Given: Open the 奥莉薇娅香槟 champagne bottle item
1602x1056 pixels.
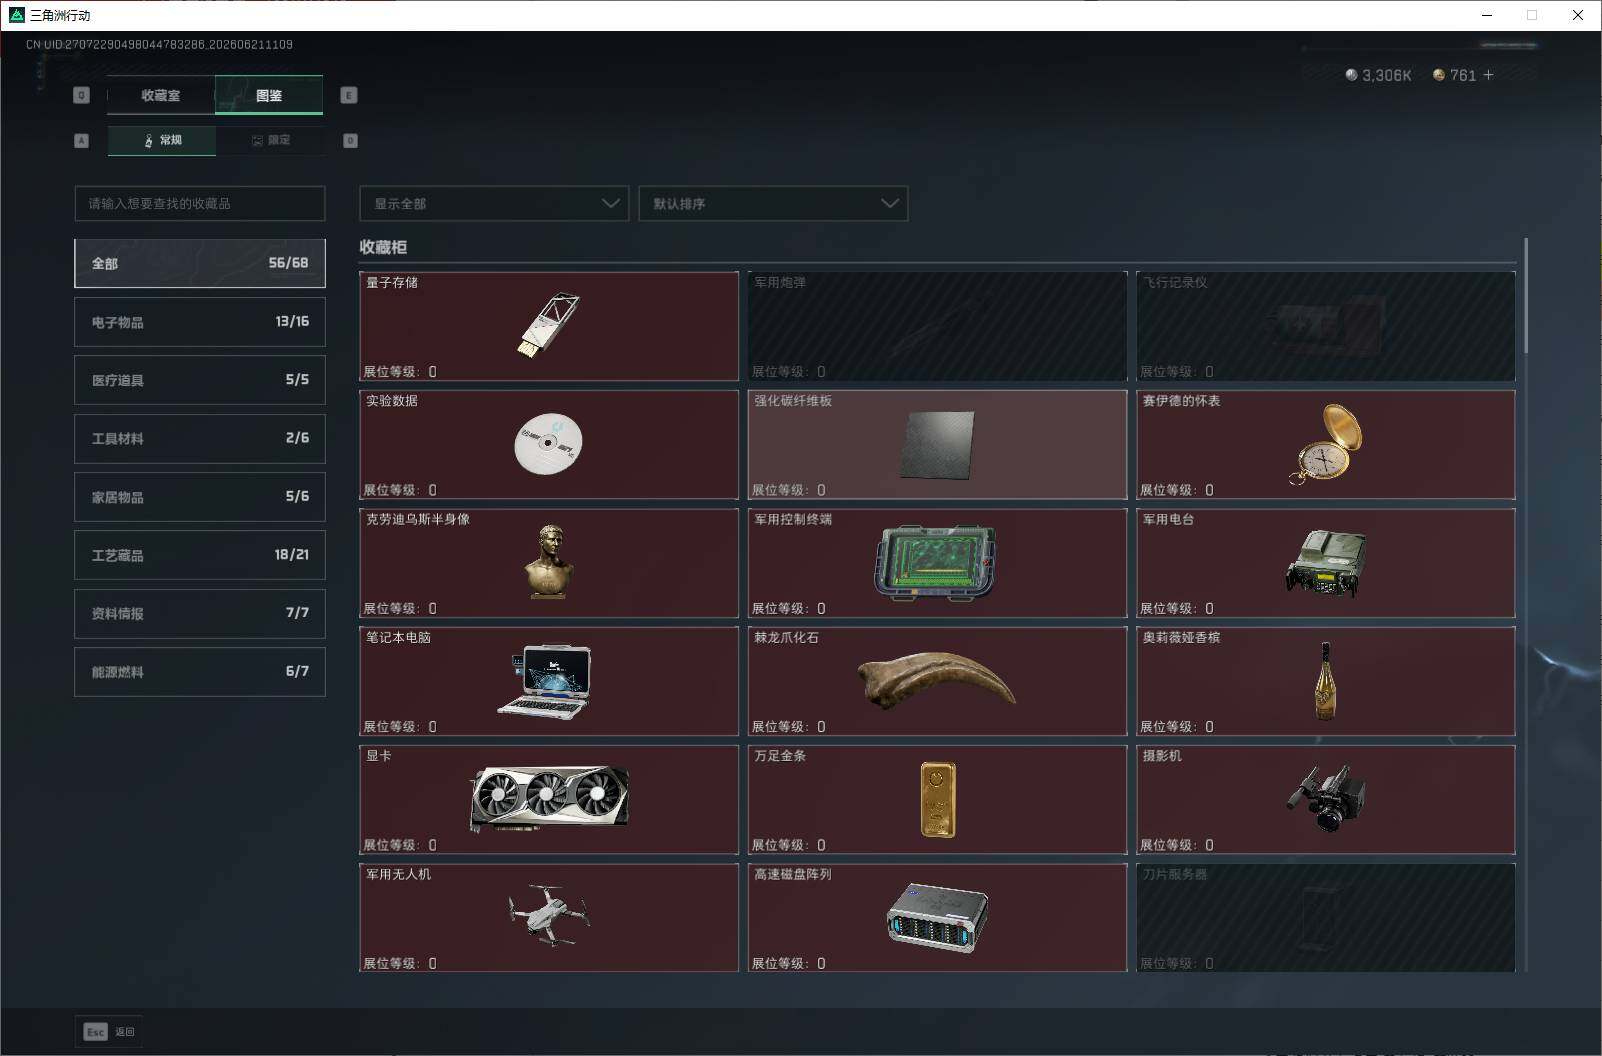Looking at the screenshot, I should coord(1326,681).
